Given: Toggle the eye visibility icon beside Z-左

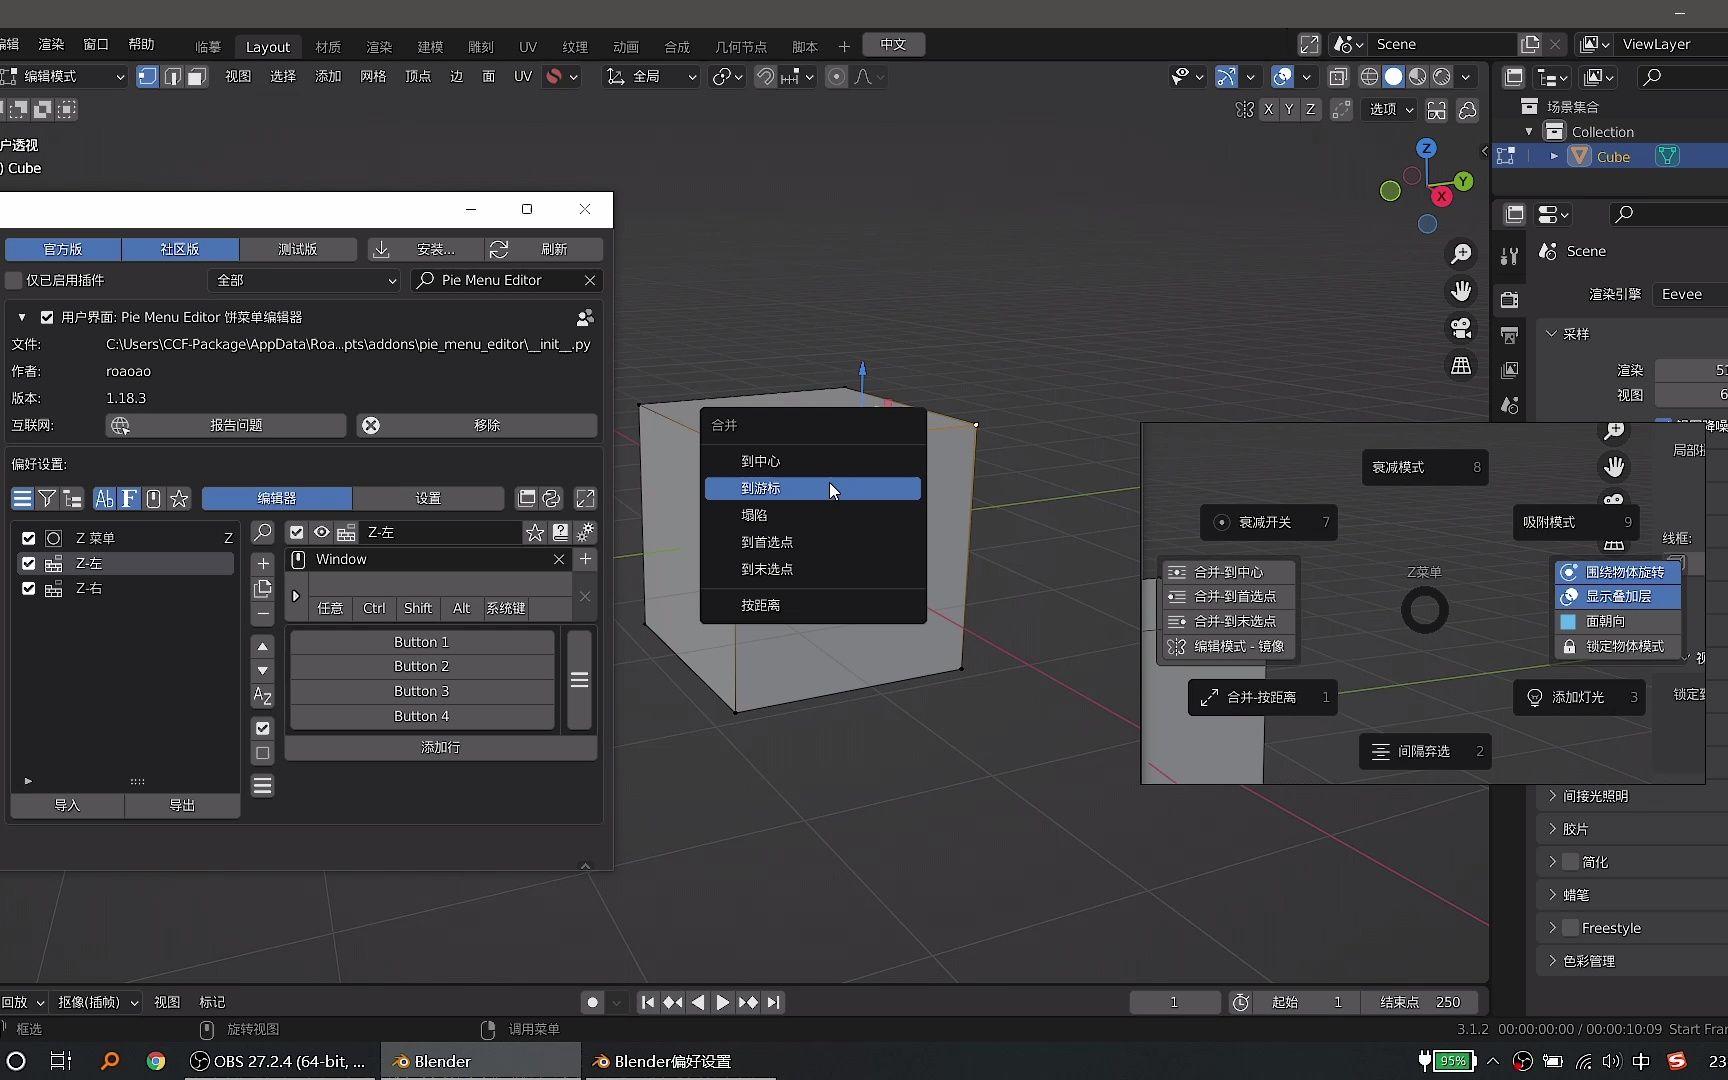Looking at the screenshot, I should [321, 532].
